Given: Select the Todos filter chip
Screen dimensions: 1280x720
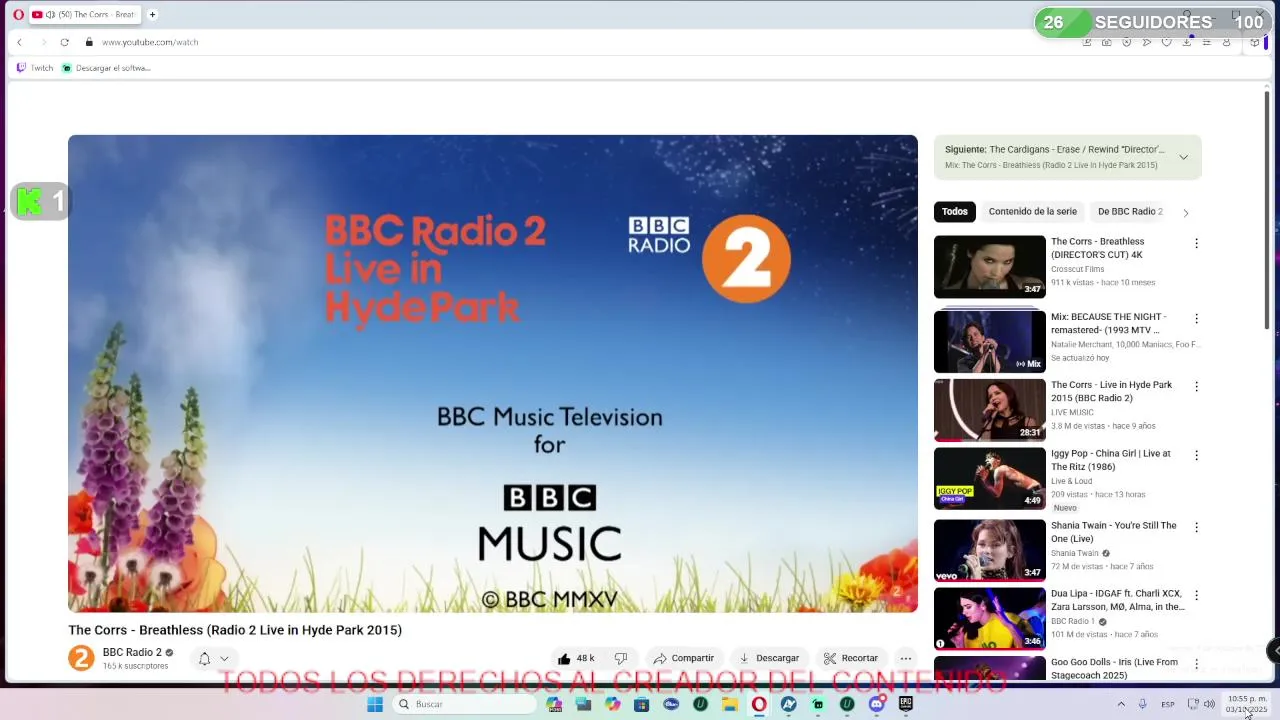Looking at the screenshot, I should [954, 212].
